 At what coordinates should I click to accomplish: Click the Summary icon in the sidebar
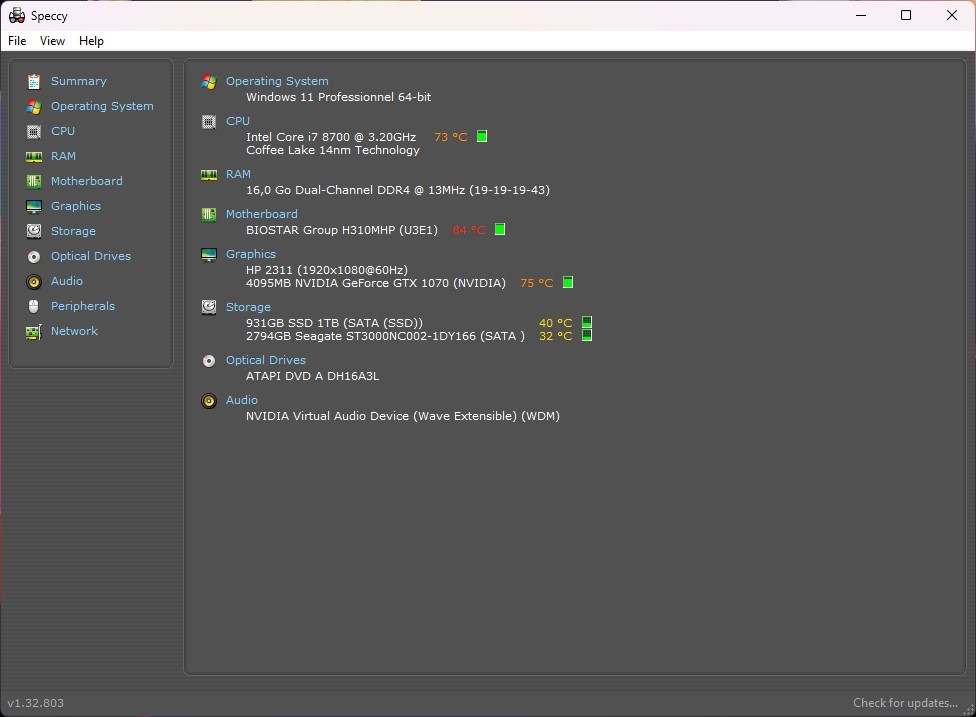pyautogui.click(x=34, y=82)
